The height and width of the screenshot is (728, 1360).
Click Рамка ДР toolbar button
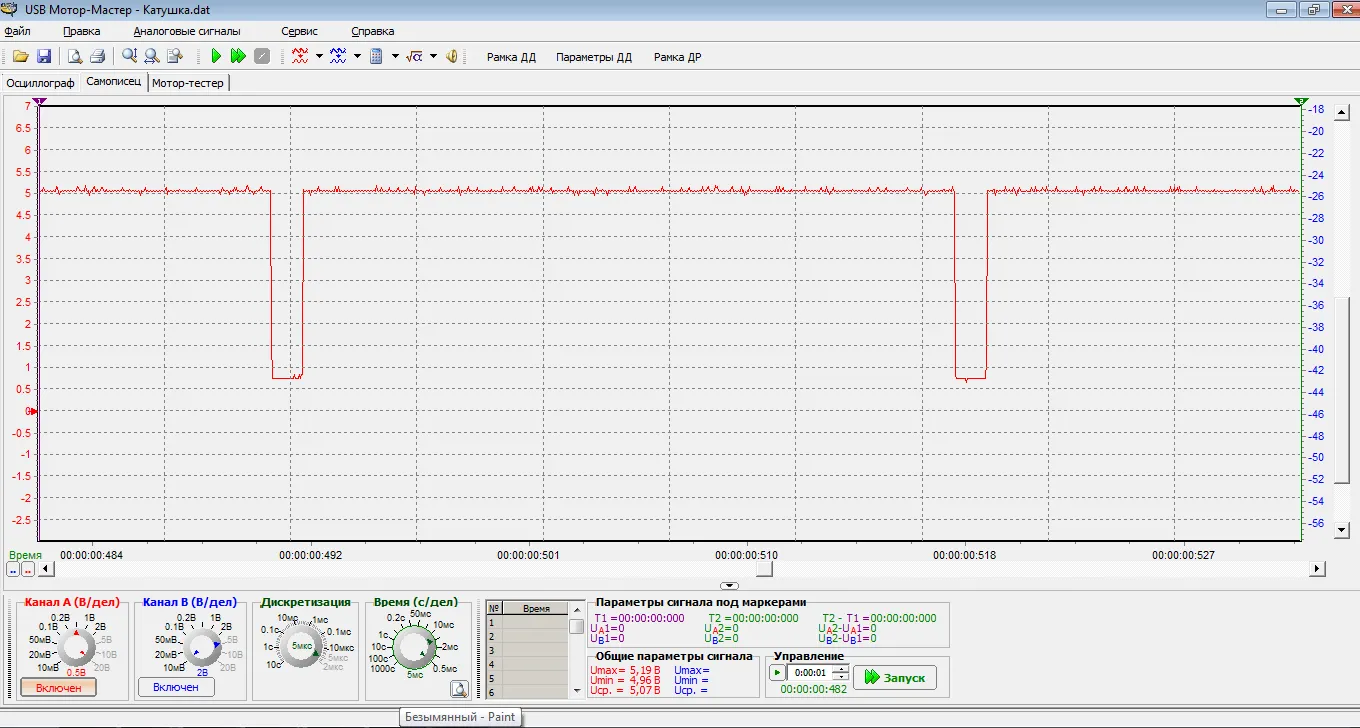pyautogui.click(x=677, y=57)
